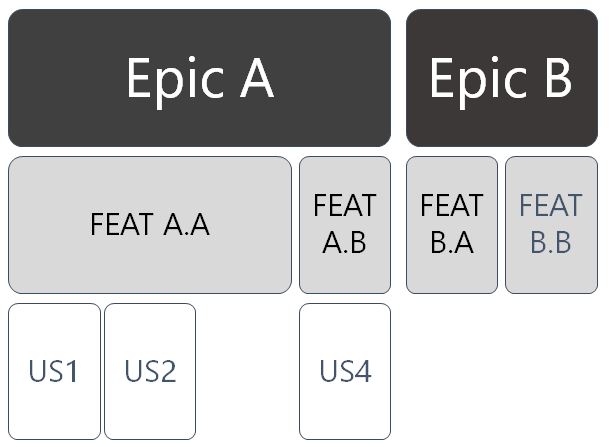Select the narrower dark epic header
The image size is (610, 447).
point(502,78)
